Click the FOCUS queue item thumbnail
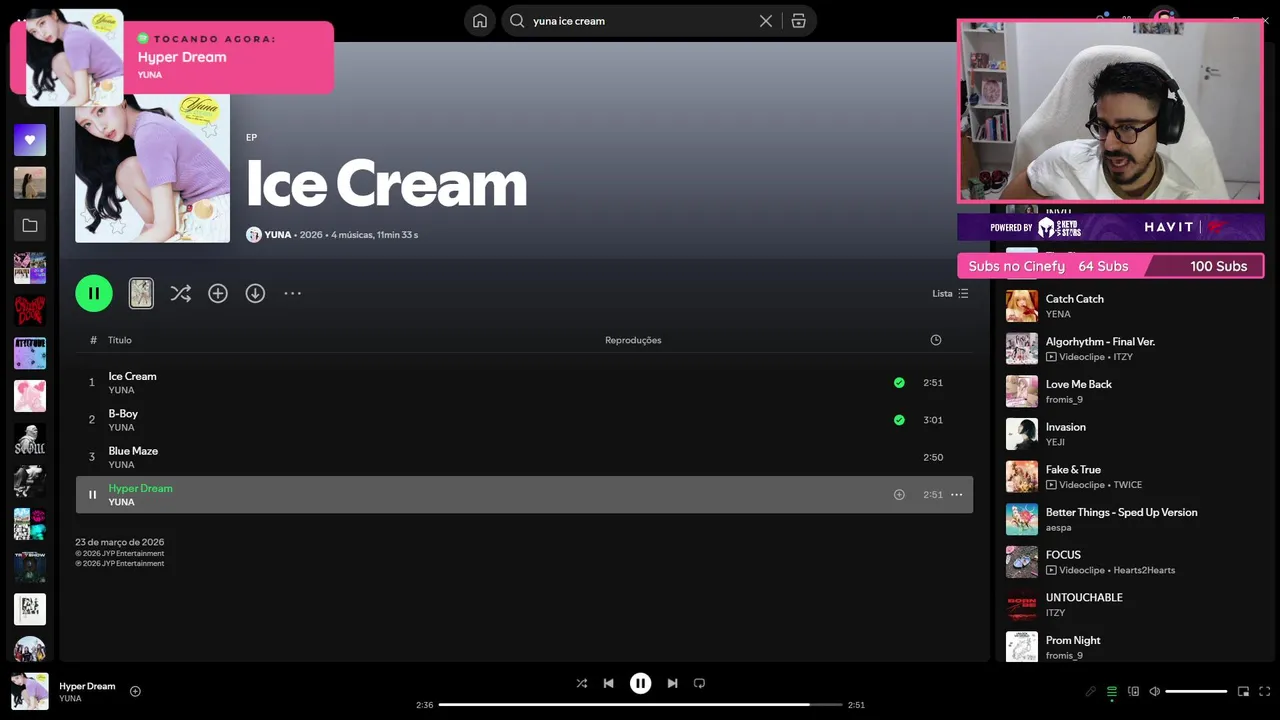 [x=1022, y=562]
